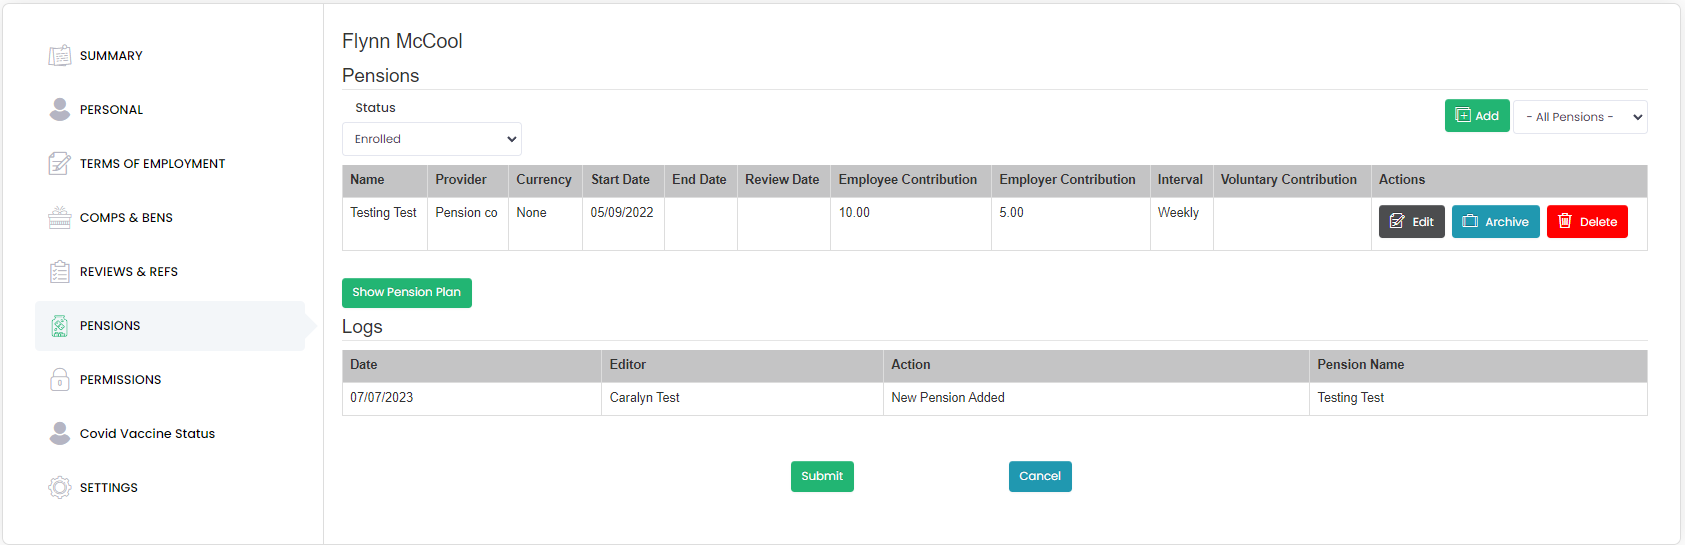Click the Permissions padlock icon
This screenshot has width=1685, height=545.
(60, 379)
